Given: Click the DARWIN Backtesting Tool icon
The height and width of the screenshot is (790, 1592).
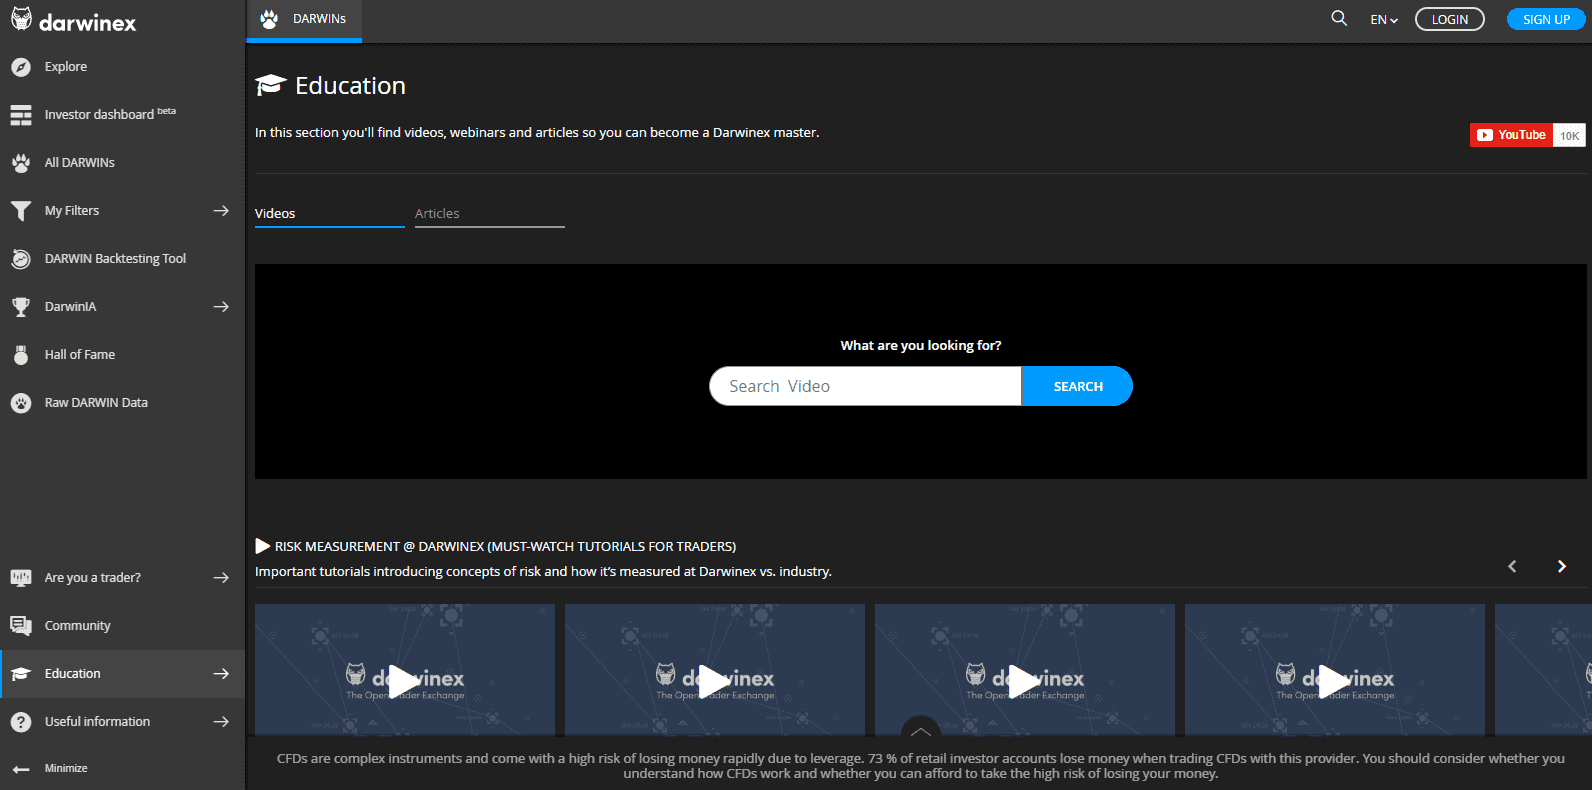Looking at the screenshot, I should (x=21, y=259).
